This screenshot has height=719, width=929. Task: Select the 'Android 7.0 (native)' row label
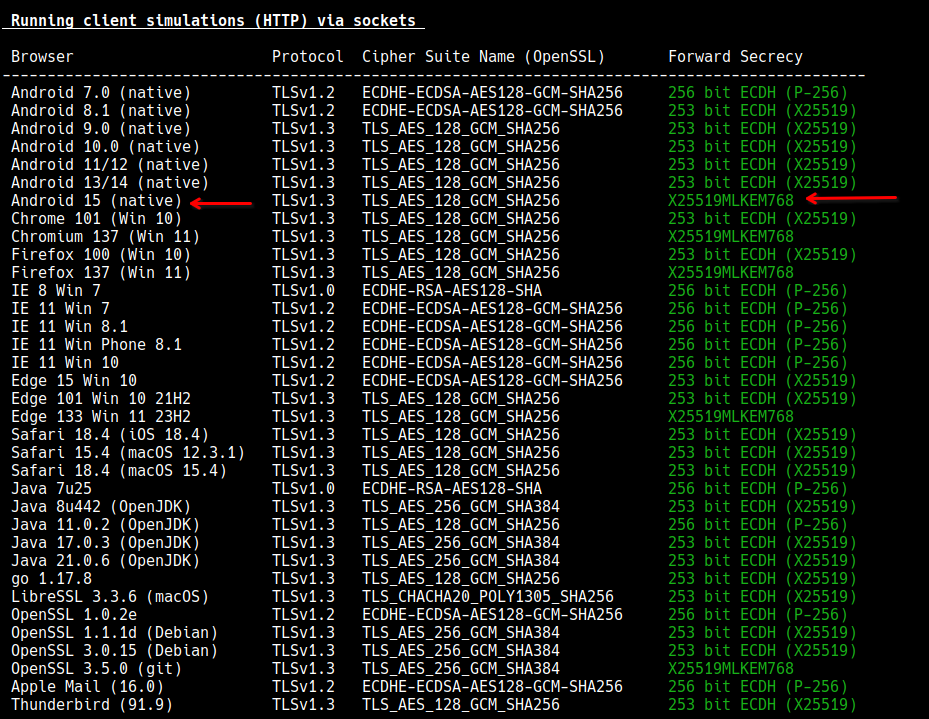coord(101,93)
